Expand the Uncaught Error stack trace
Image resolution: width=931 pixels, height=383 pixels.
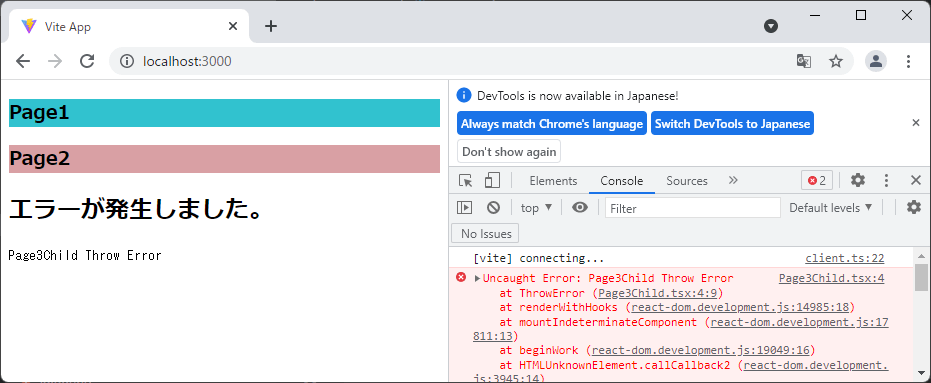[x=477, y=278]
